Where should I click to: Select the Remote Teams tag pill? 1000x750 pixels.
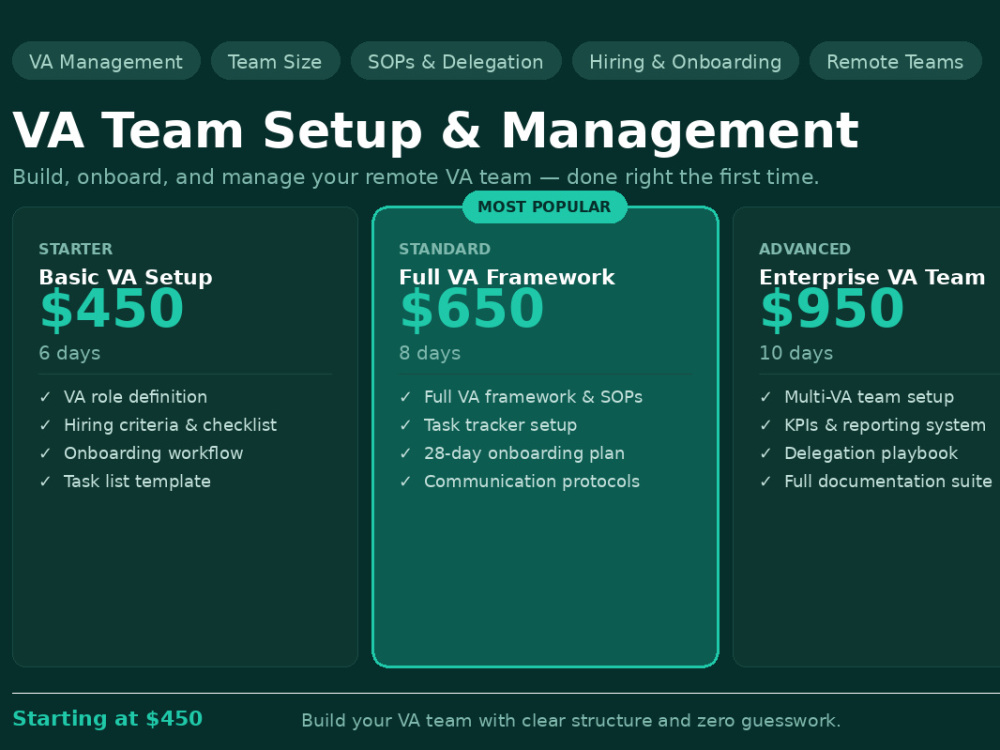tap(895, 61)
